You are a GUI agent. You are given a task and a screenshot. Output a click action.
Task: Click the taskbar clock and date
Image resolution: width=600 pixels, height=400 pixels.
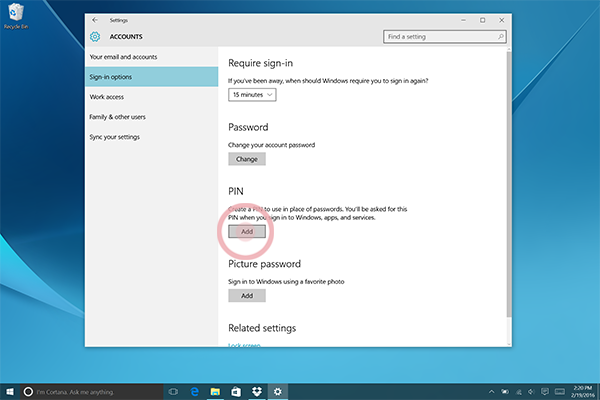point(583,392)
